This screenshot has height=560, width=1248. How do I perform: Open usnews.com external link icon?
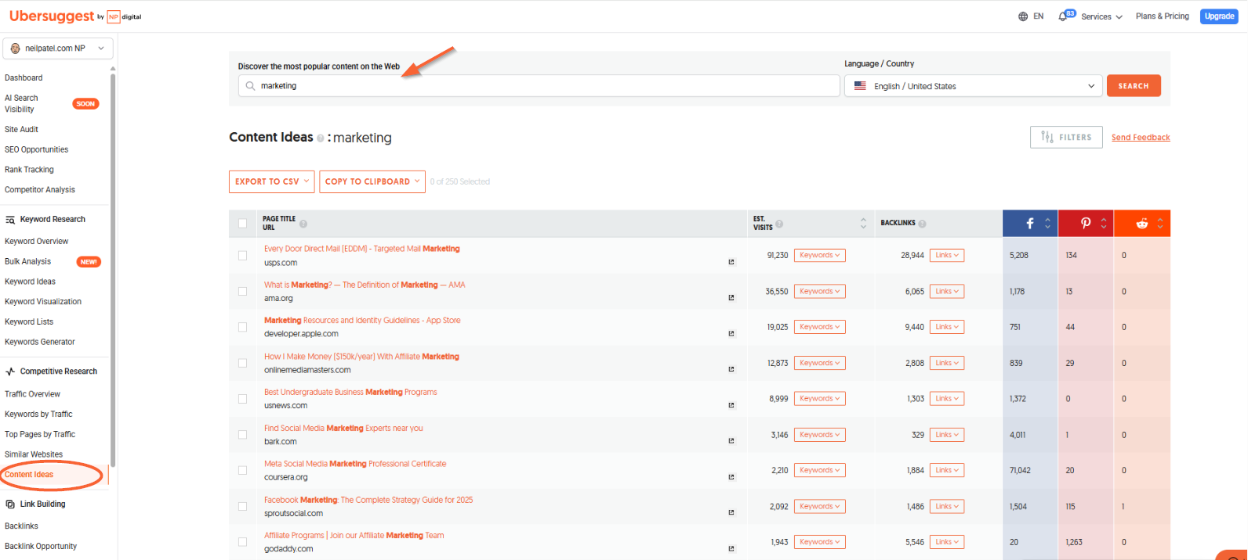[x=731, y=406]
